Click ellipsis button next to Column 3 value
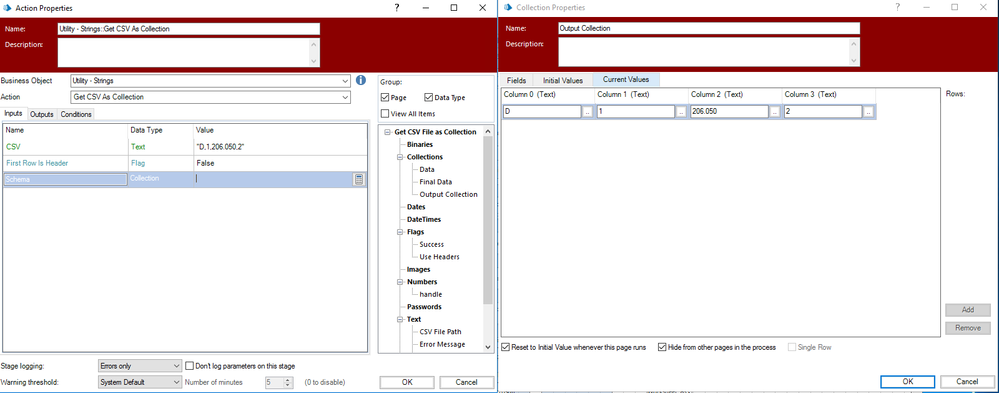Screen dimensions: 999x393 click(x=868, y=111)
